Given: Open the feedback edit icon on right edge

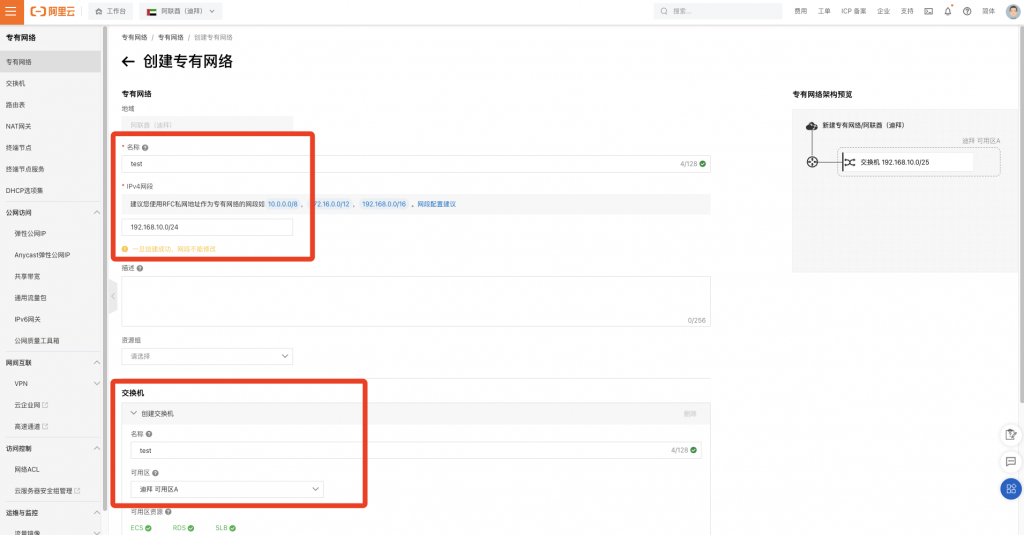Looking at the screenshot, I should click(1011, 434).
